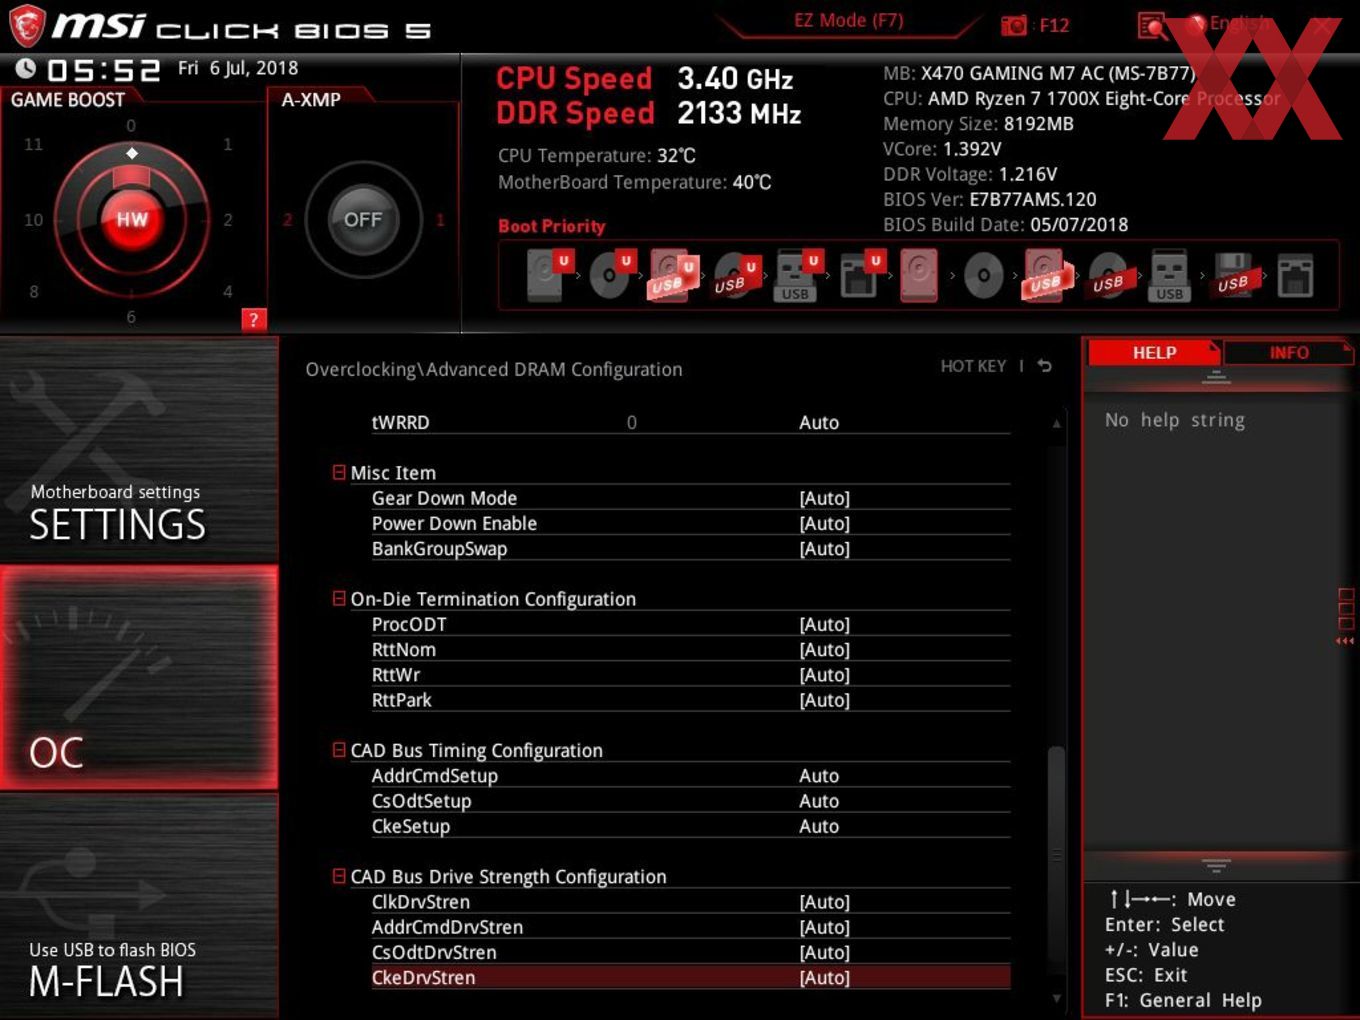This screenshot has width=1360, height=1020.
Task: Collapse CAD Bus Timing Configuration section
Action: [339, 749]
